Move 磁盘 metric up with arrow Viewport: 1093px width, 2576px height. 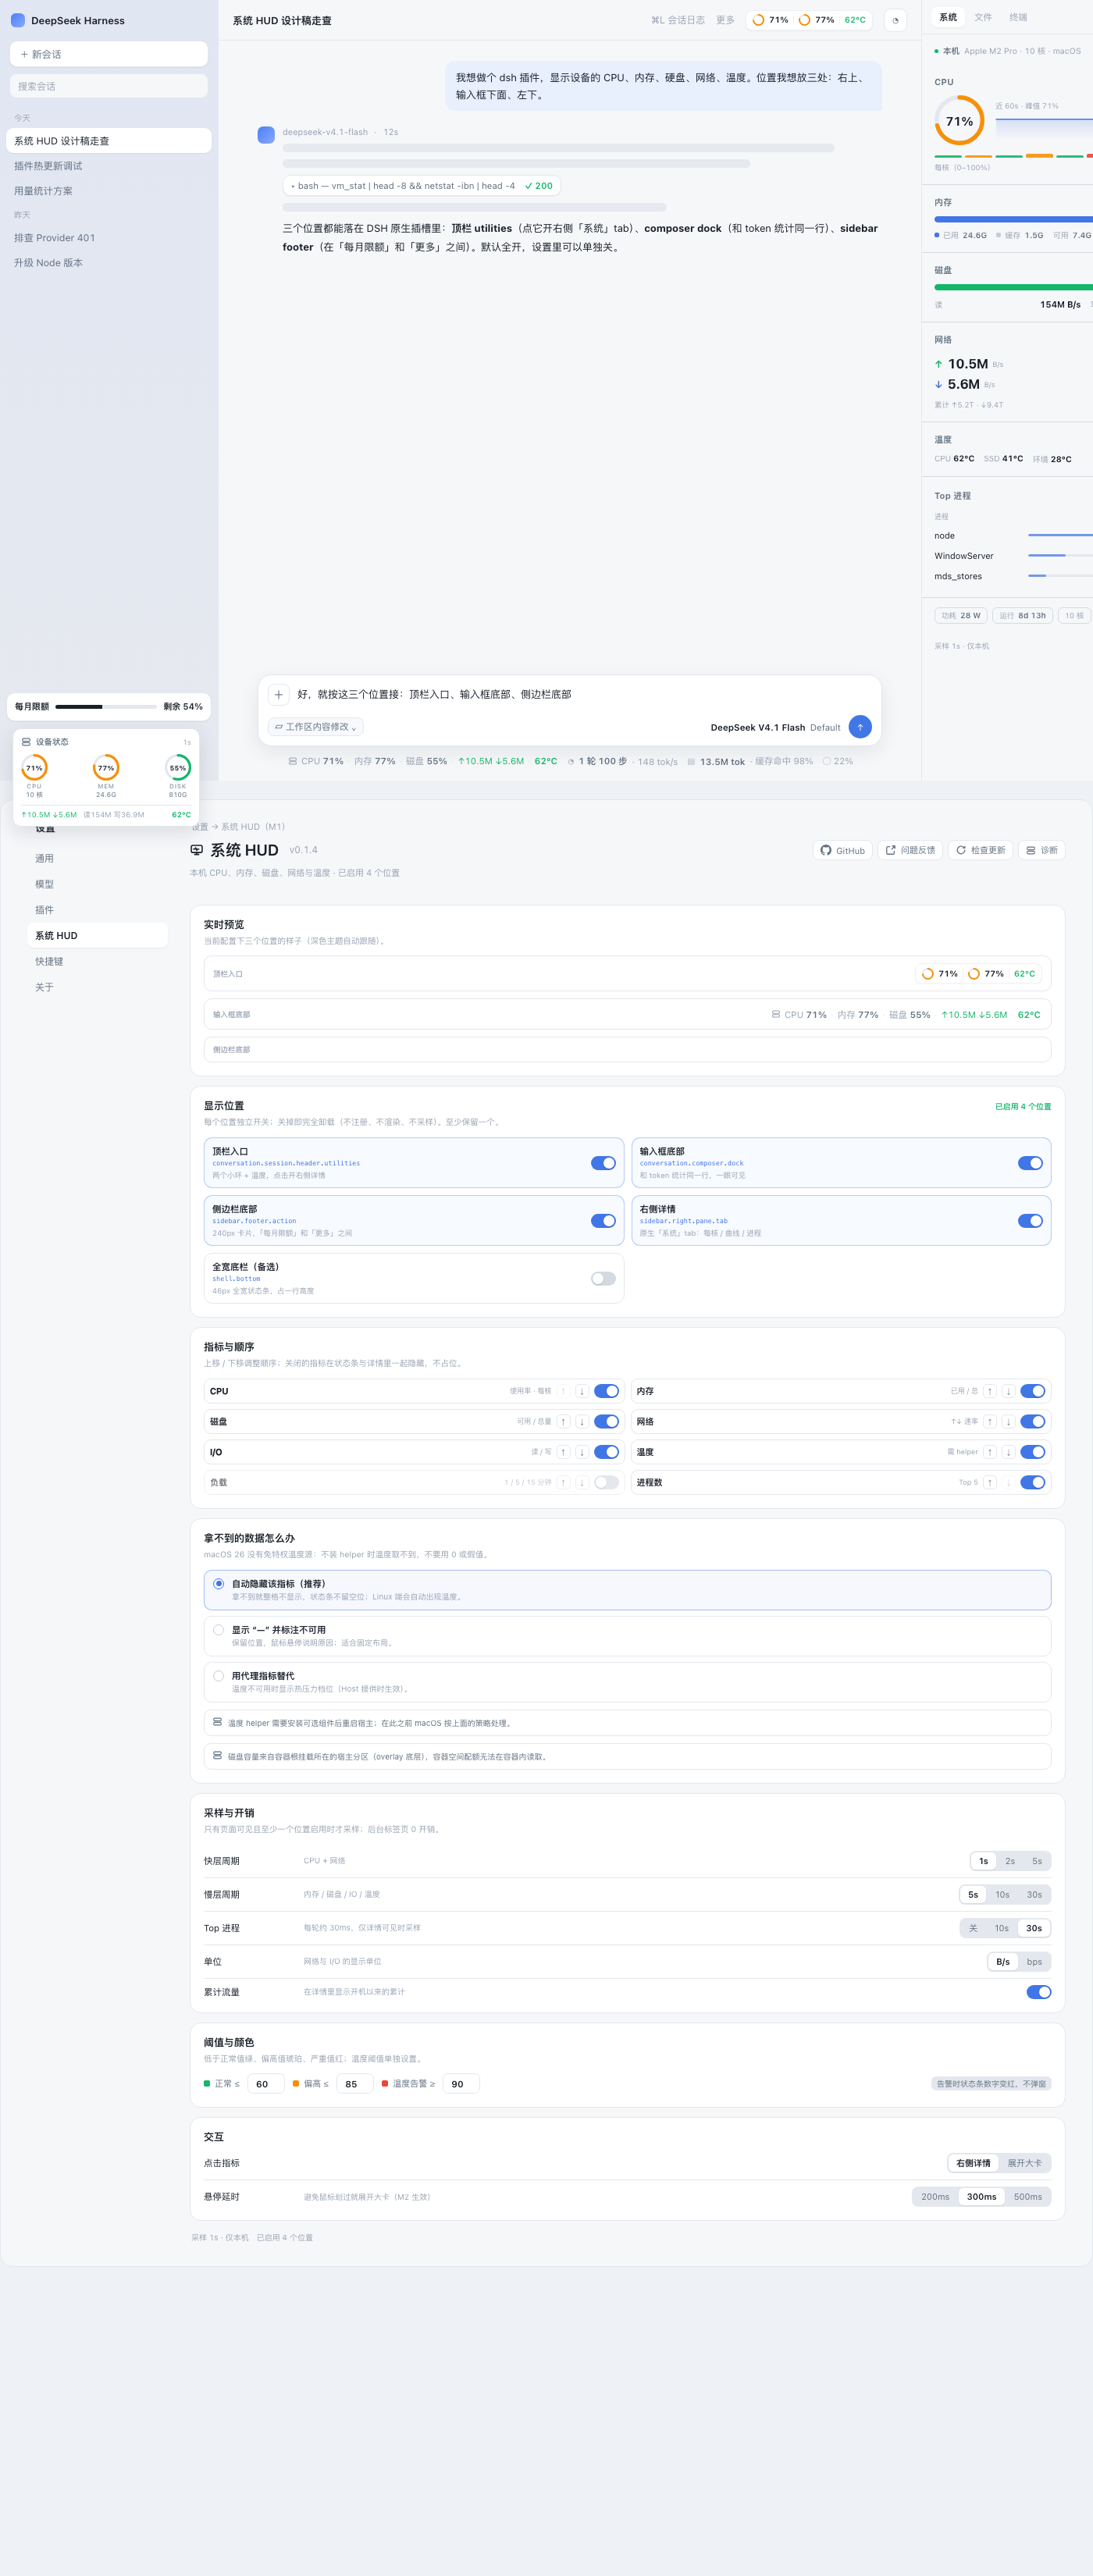coord(563,1422)
